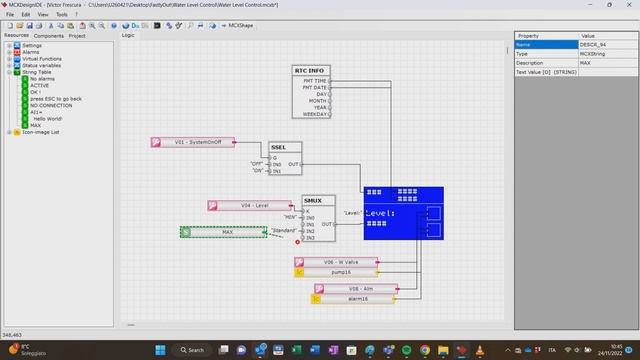Click the SMUX block header
The height and width of the screenshot is (360, 640).
point(318,201)
